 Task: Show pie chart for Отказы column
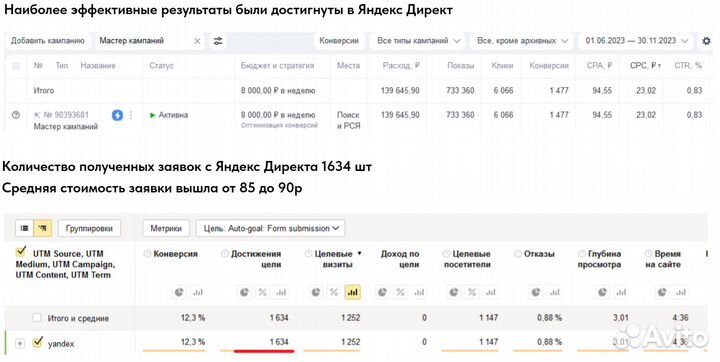pos(536,292)
